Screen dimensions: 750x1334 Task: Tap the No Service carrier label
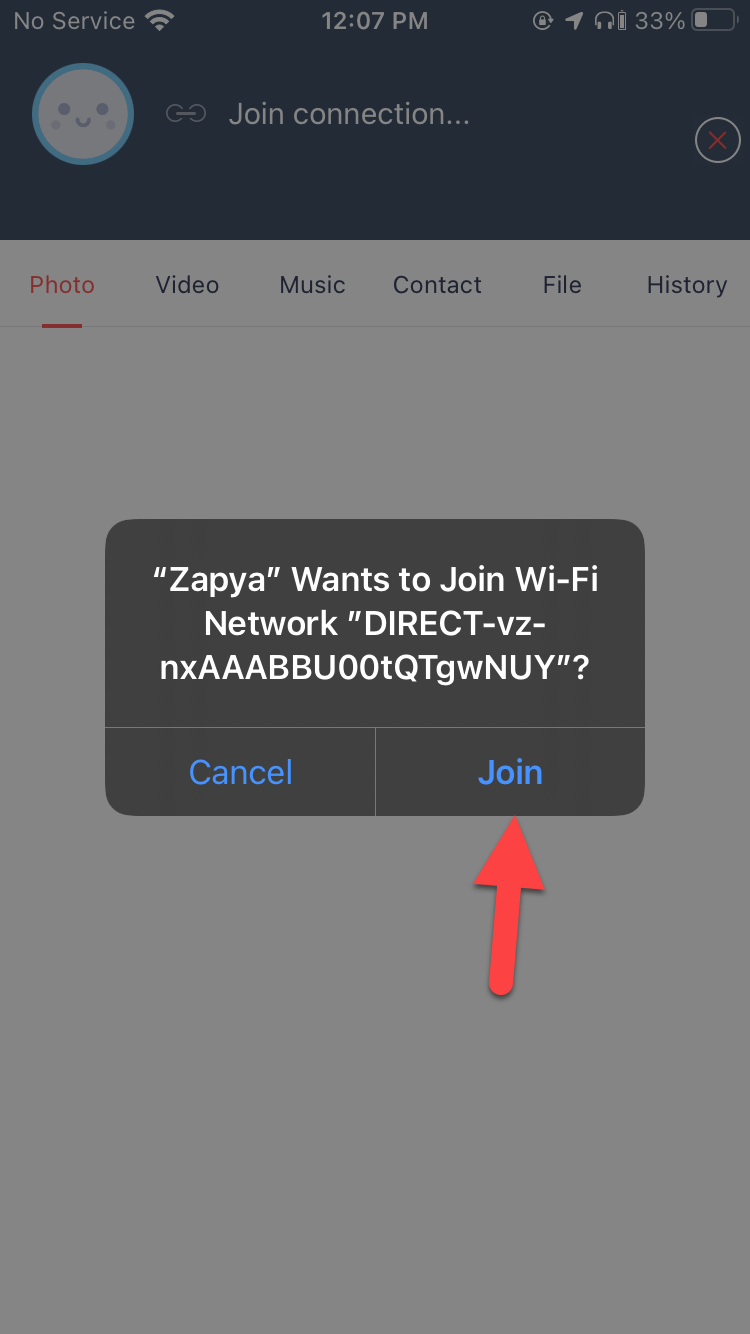[74, 21]
